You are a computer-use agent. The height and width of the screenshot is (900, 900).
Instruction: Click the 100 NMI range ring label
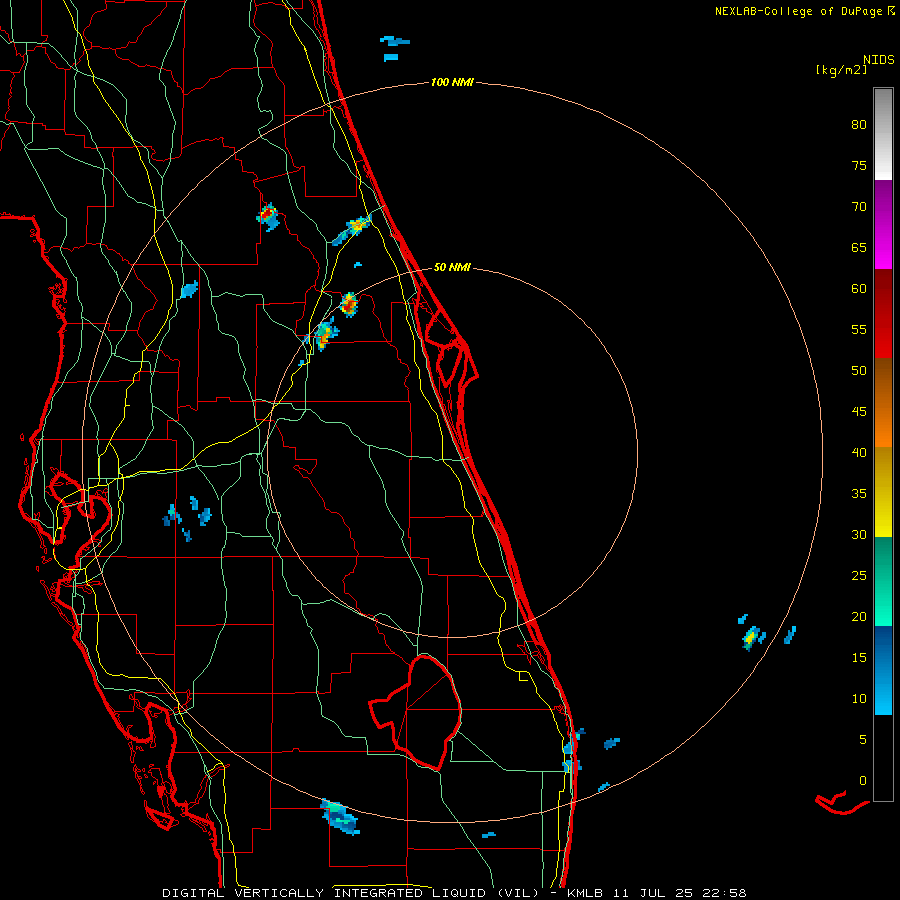tap(452, 83)
